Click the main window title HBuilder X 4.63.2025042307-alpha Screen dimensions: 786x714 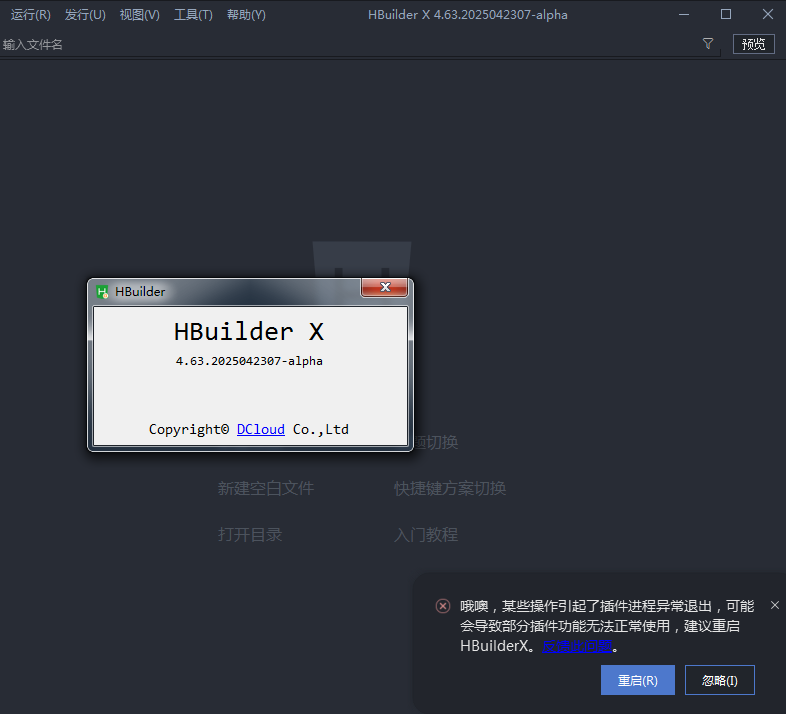click(x=468, y=15)
